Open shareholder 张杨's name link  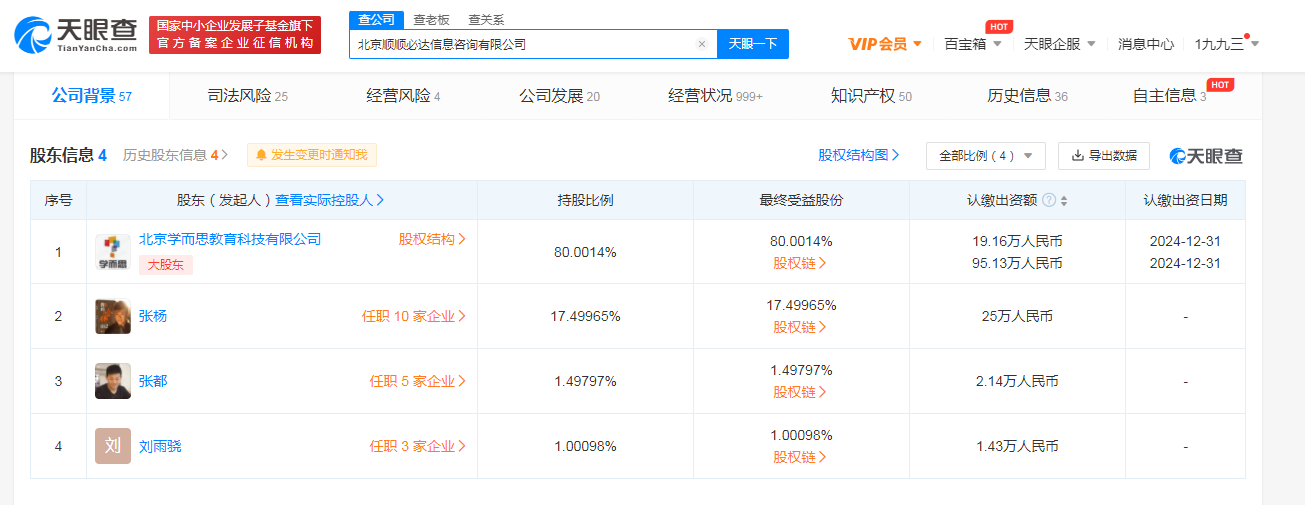pyautogui.click(x=153, y=316)
